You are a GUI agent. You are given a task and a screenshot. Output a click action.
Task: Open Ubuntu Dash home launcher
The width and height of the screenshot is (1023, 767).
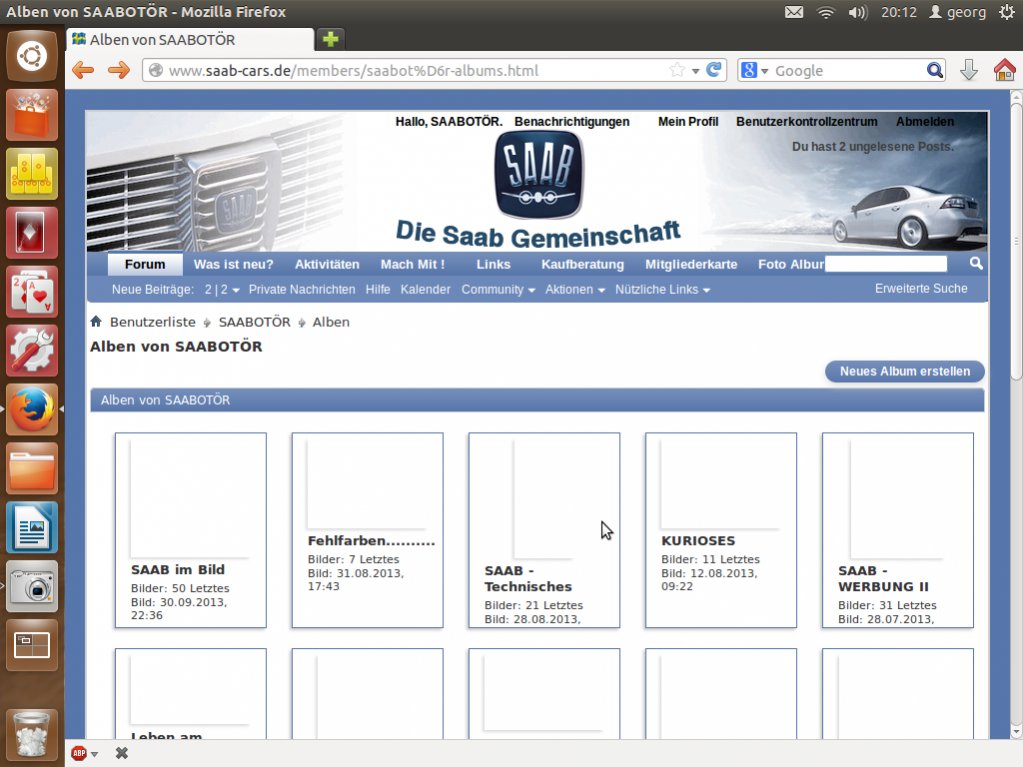(32, 57)
